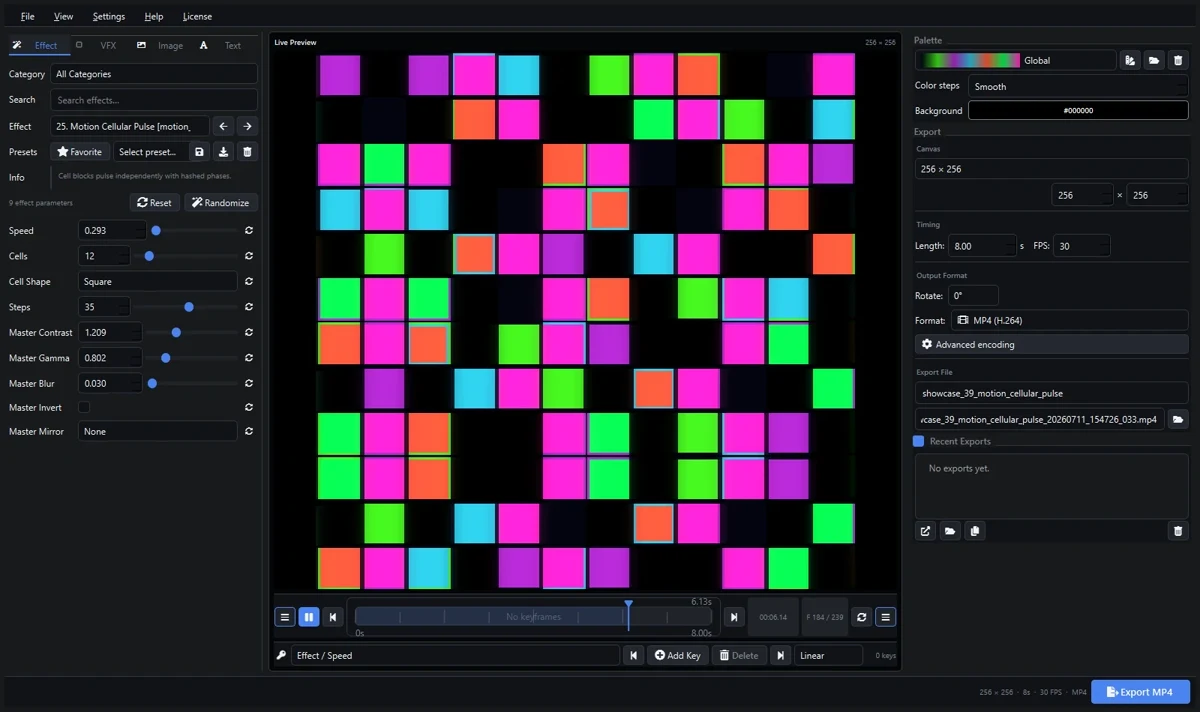This screenshot has height=712, width=1200.
Task: Click the Background color swatch #000000
Action: point(1078,111)
